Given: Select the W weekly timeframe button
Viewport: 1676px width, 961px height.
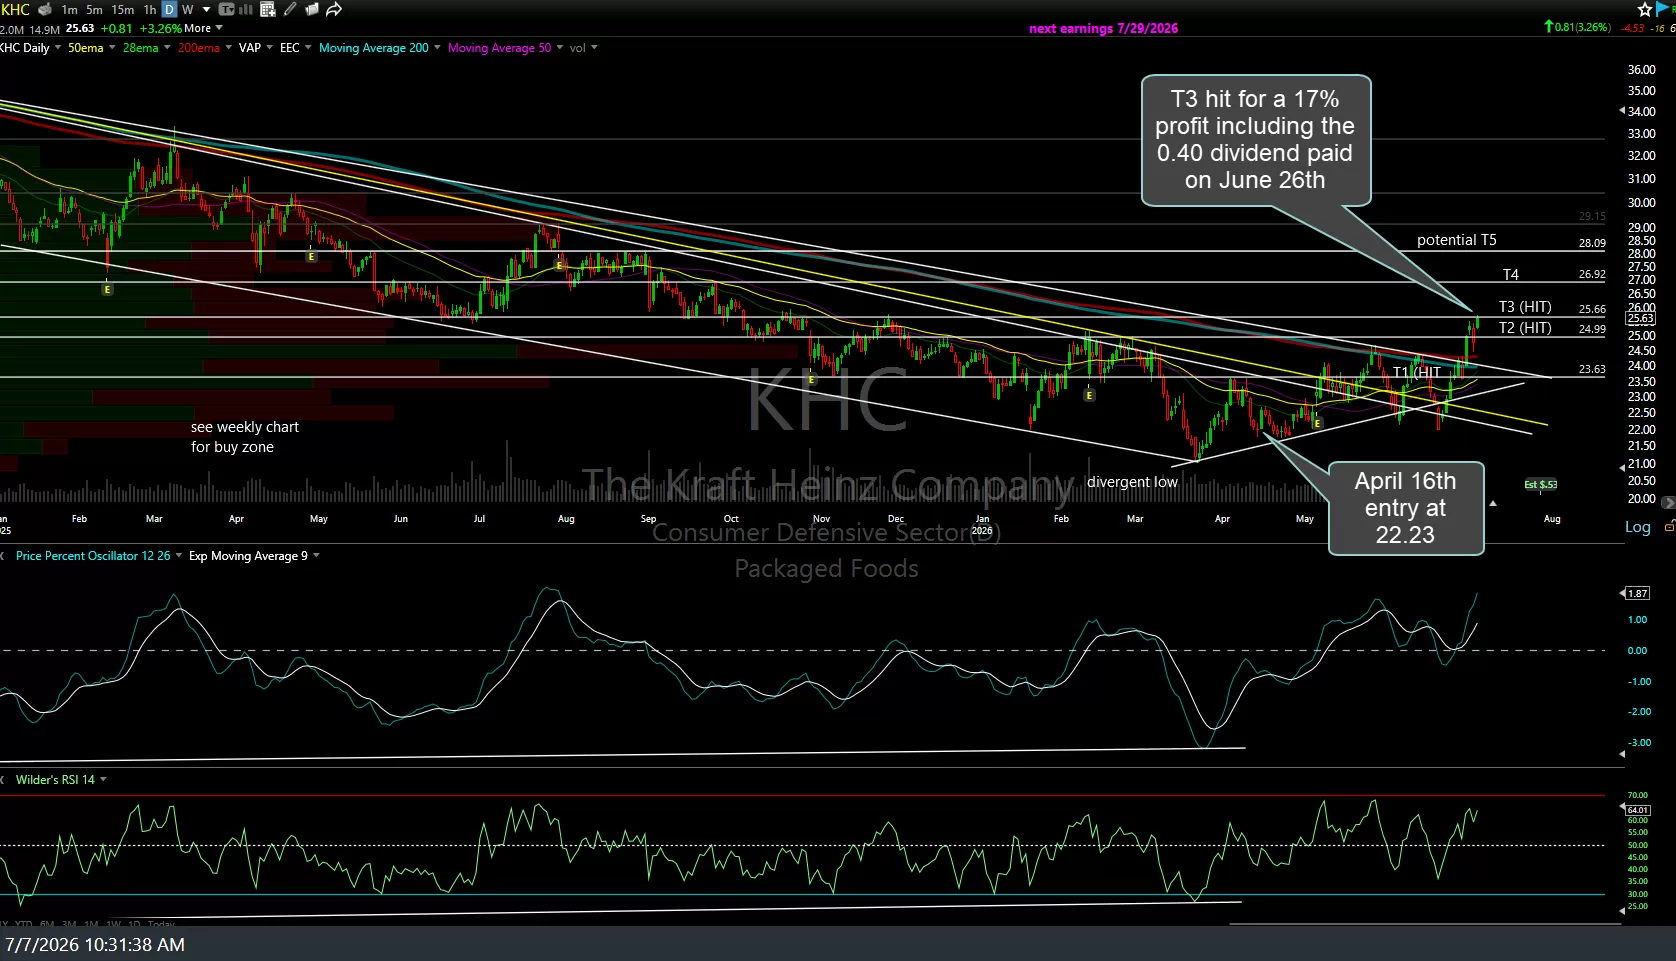Looking at the screenshot, I should [187, 9].
